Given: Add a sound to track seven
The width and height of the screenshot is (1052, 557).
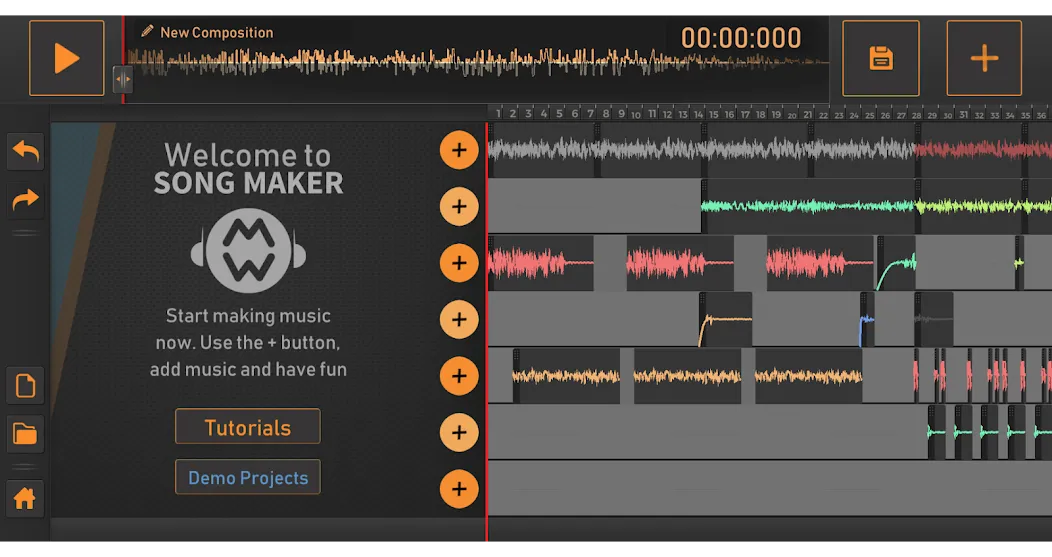Looking at the screenshot, I should [x=459, y=489].
